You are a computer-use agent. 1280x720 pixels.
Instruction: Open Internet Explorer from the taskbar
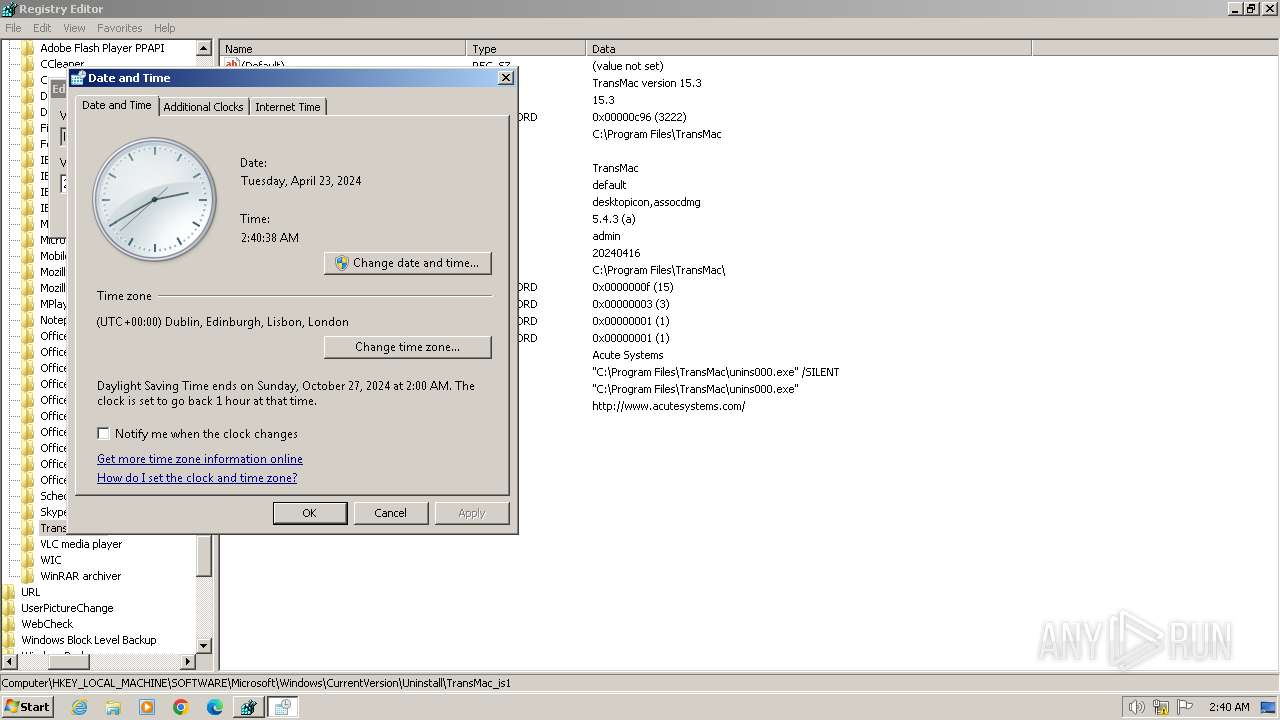pyautogui.click(x=80, y=707)
